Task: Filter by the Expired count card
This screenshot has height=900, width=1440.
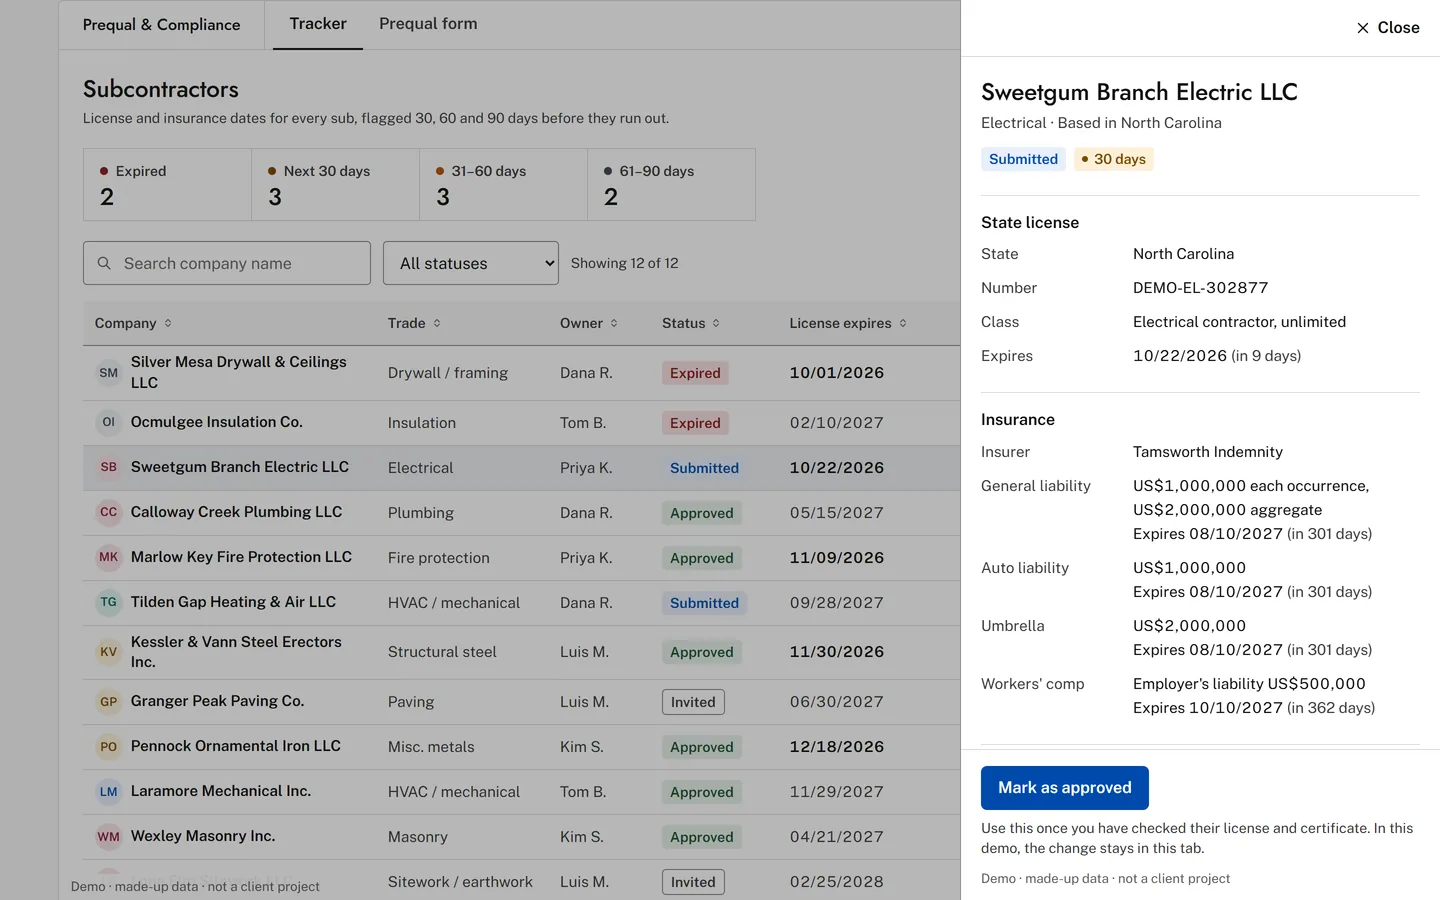Action: (x=167, y=185)
